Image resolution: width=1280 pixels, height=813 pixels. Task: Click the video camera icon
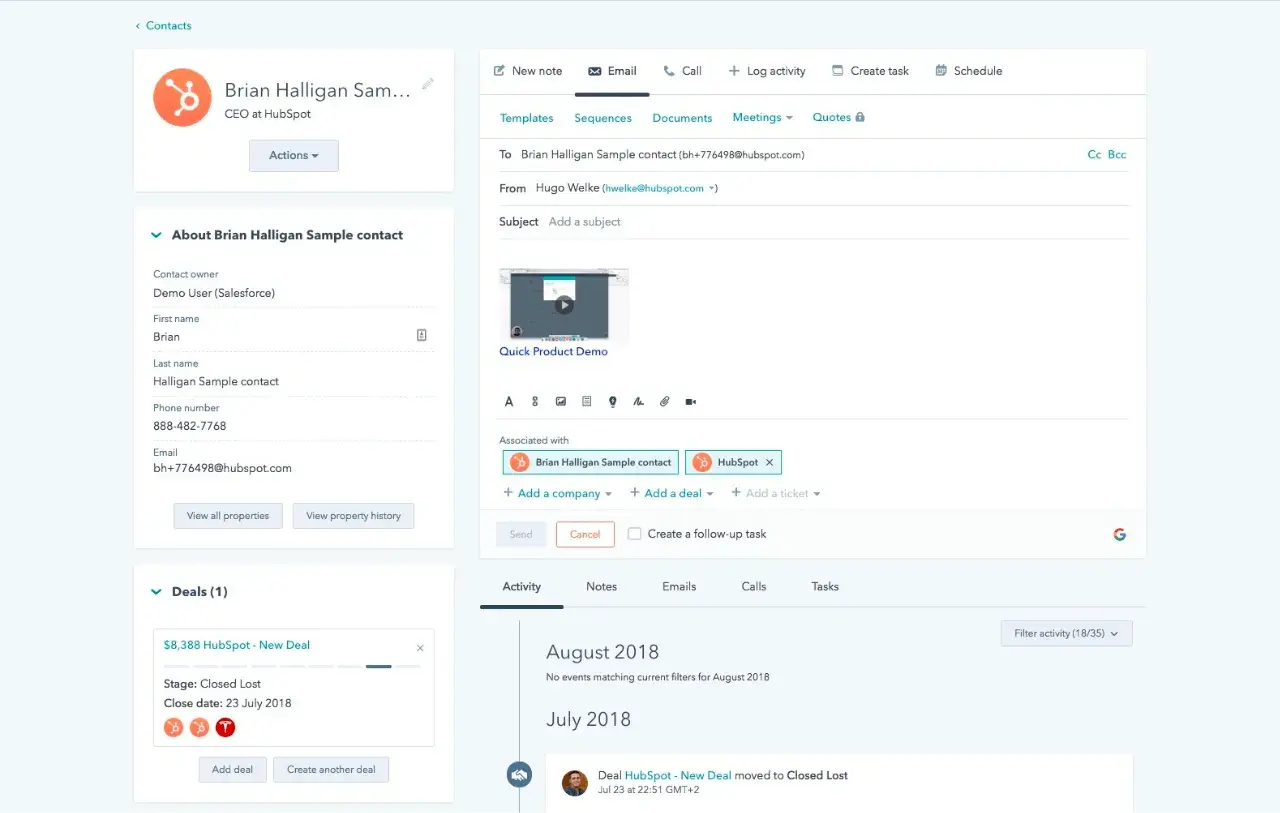(x=690, y=402)
